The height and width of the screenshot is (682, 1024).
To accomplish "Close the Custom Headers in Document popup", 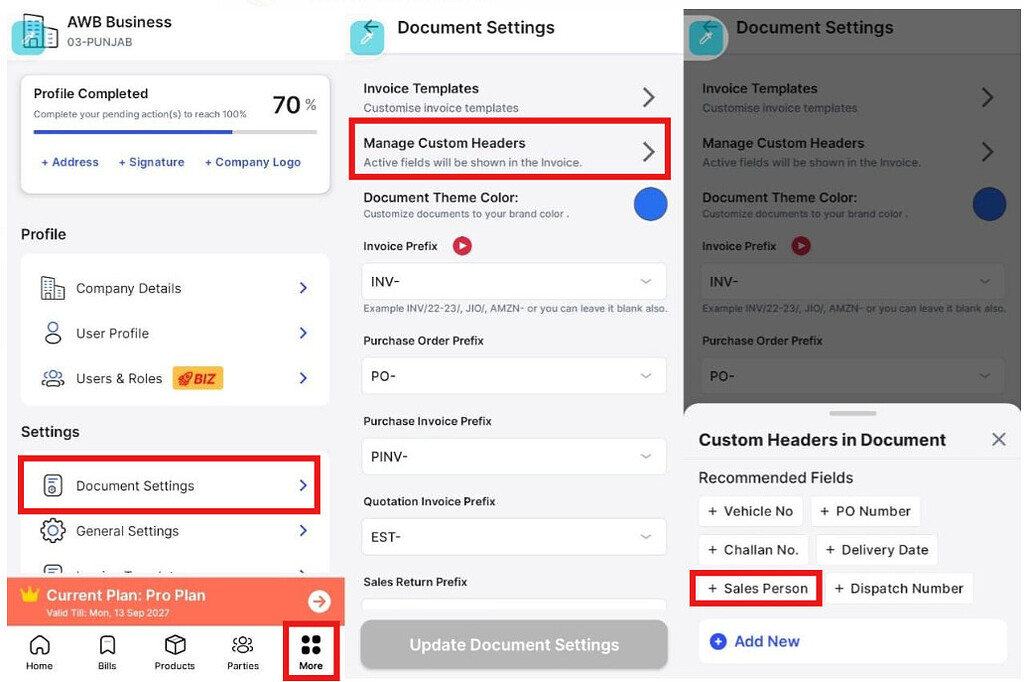I will point(998,439).
